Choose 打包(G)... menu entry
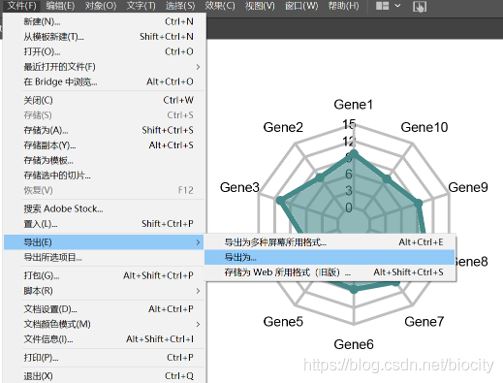 click(x=105, y=276)
